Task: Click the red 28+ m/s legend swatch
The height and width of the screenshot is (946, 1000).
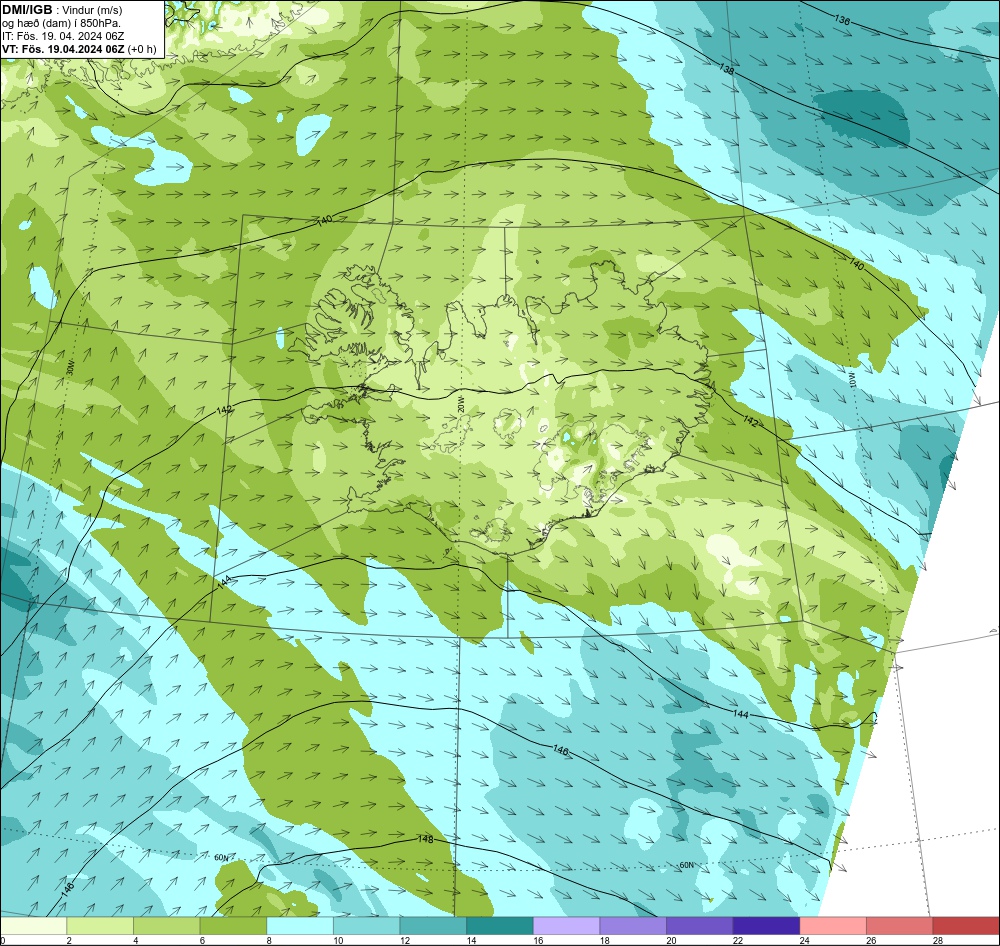Action: point(966,925)
